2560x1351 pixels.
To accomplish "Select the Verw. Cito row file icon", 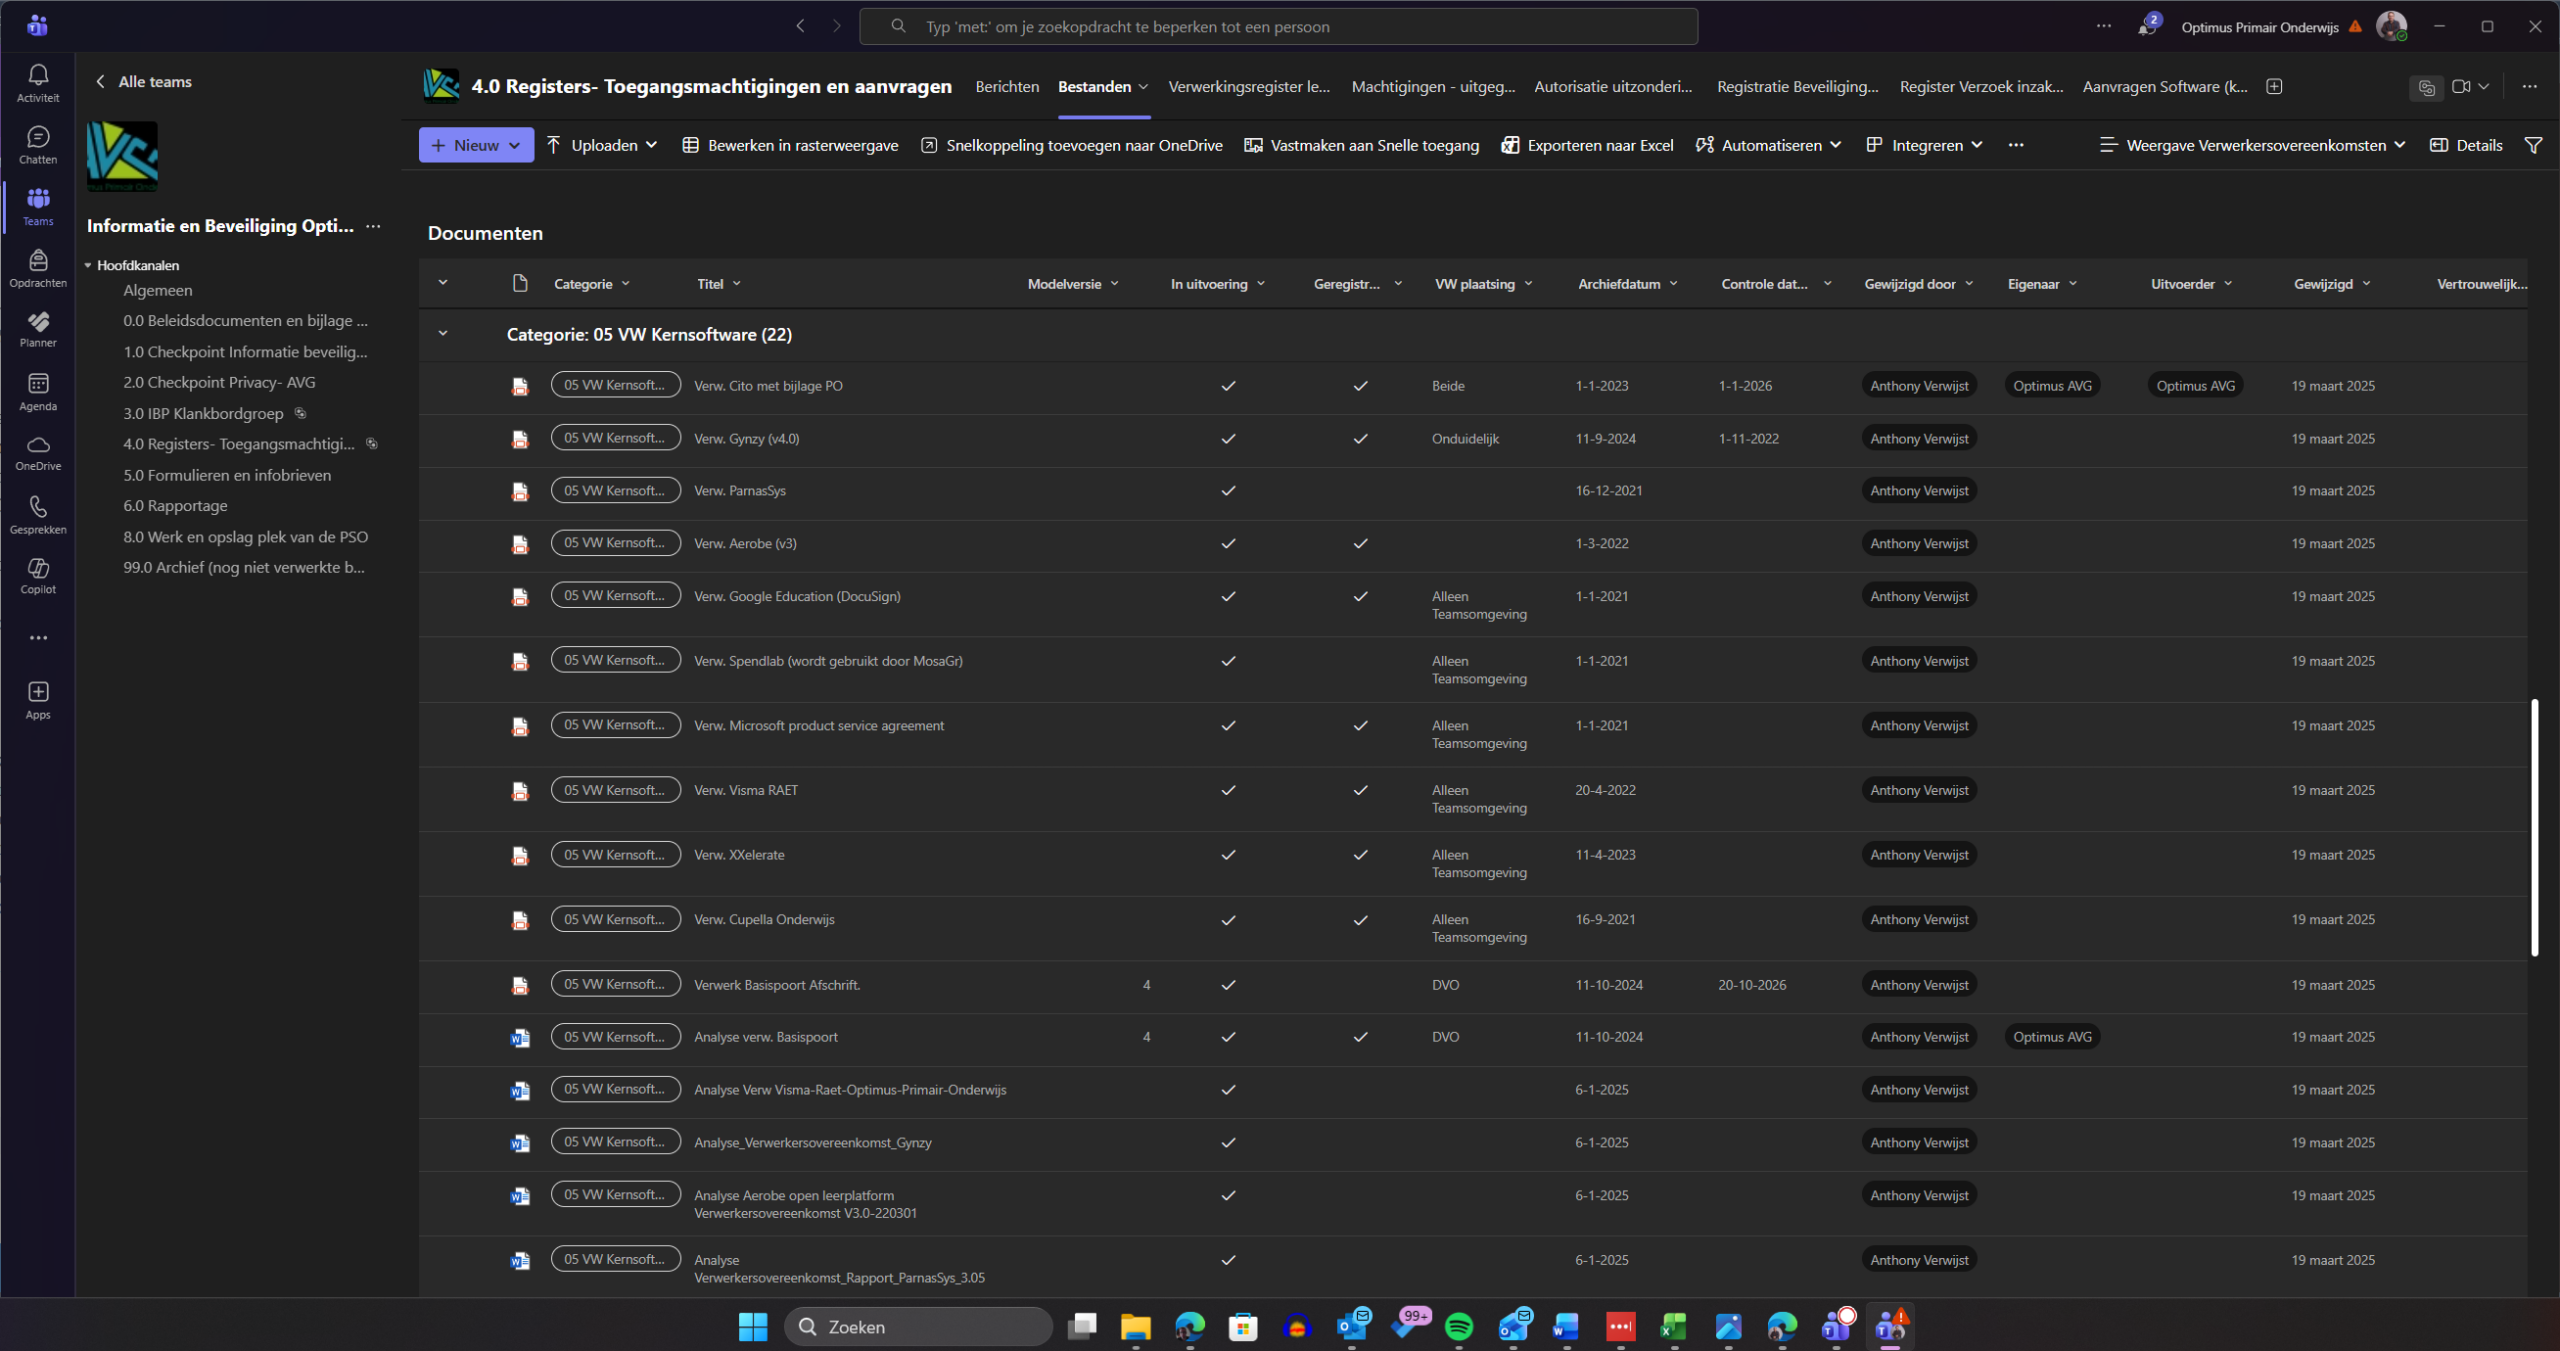I will 520,386.
